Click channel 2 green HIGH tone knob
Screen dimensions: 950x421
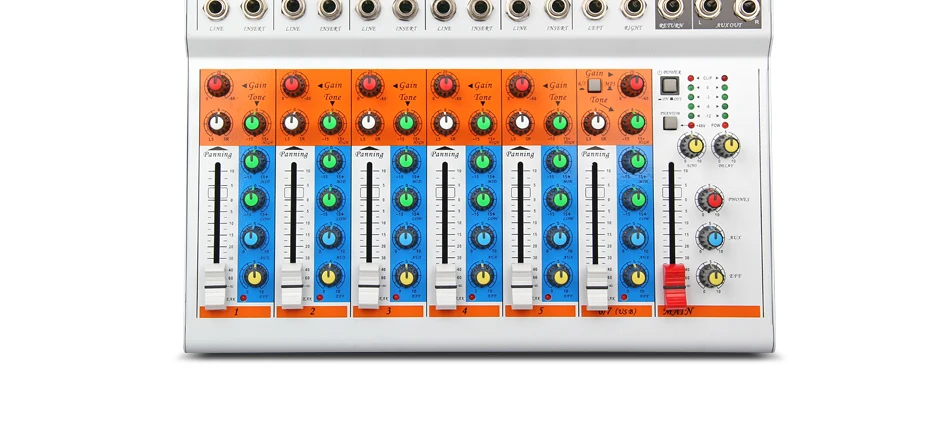331,124
